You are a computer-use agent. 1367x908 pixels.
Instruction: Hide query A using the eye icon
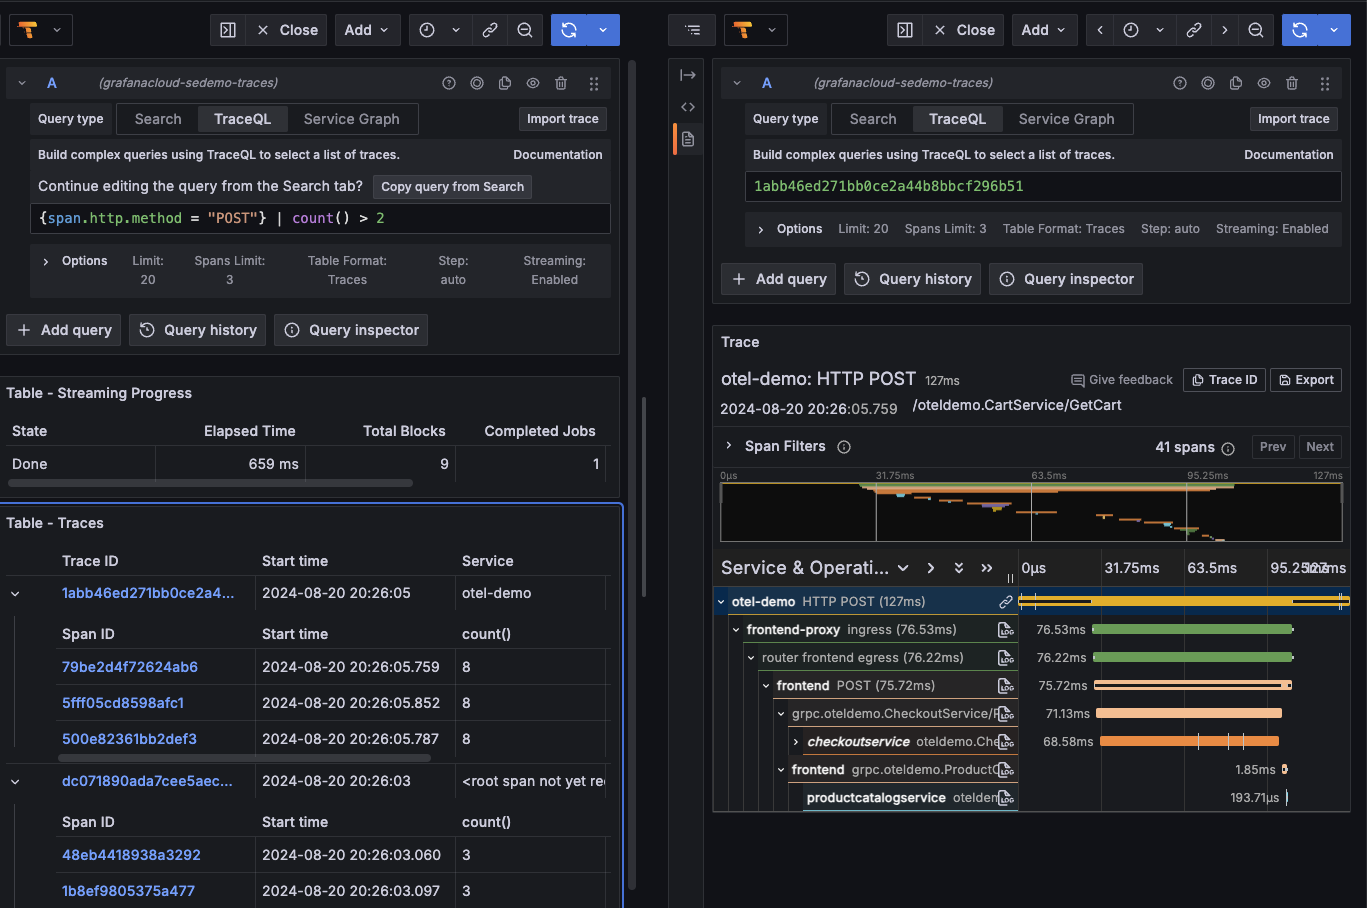[x=533, y=83]
